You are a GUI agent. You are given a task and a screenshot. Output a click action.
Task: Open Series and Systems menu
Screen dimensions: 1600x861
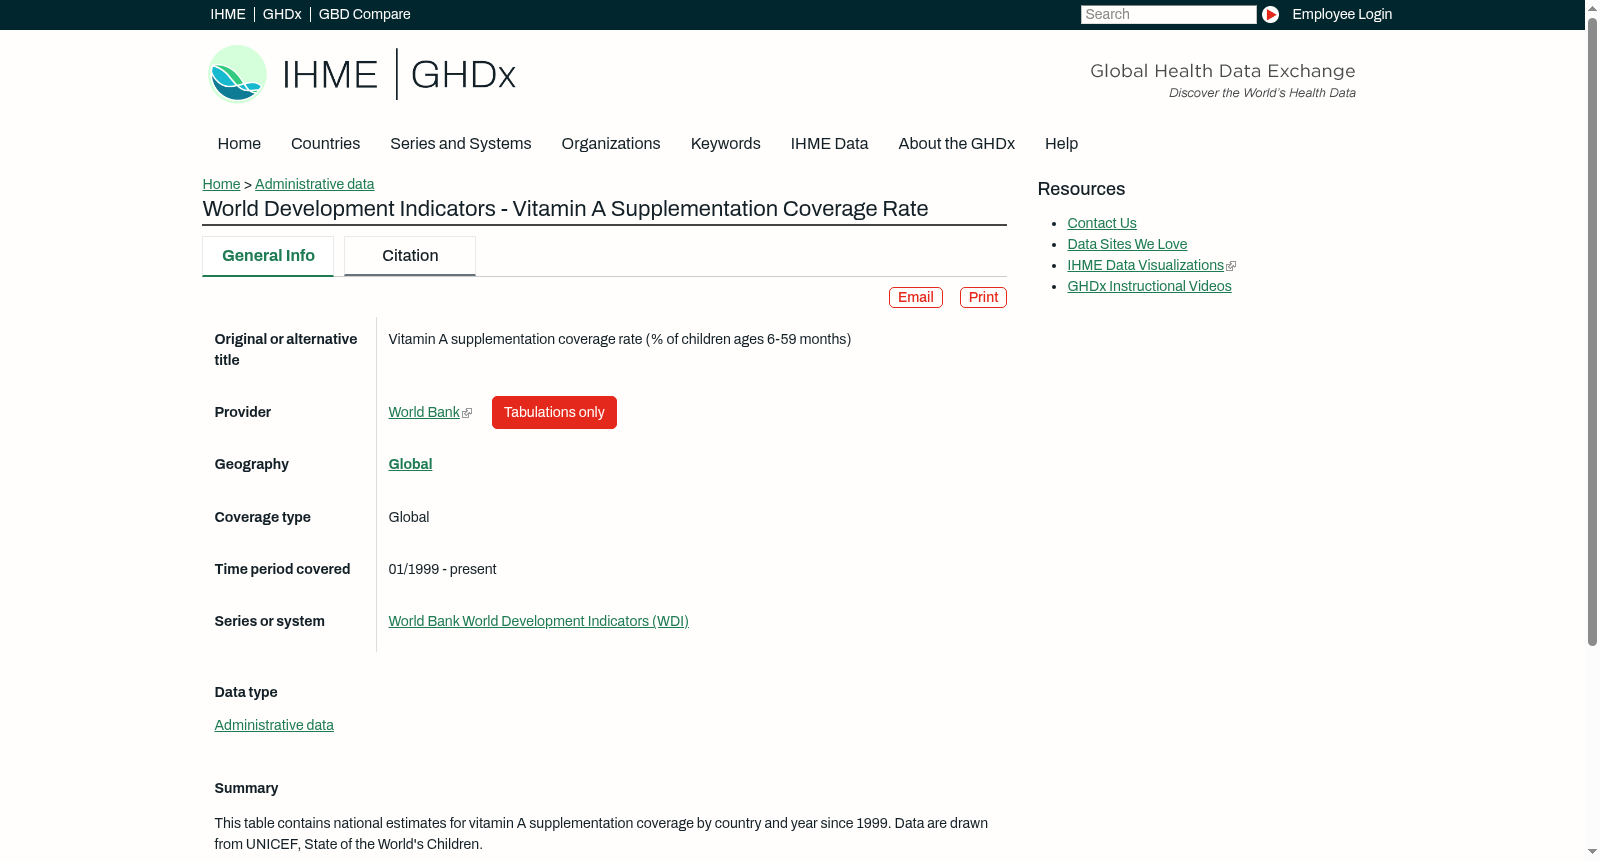(x=461, y=144)
